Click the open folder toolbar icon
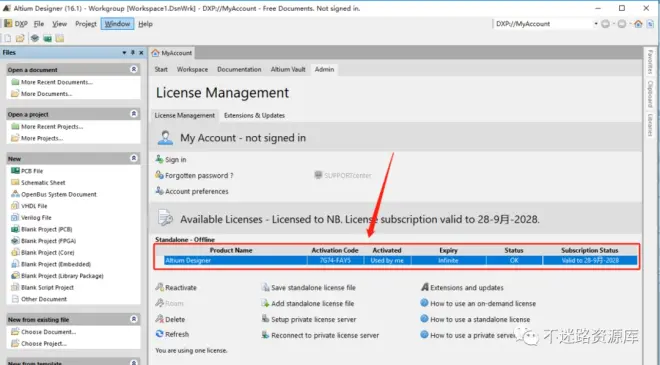The width and height of the screenshot is (660, 365). 20,39
